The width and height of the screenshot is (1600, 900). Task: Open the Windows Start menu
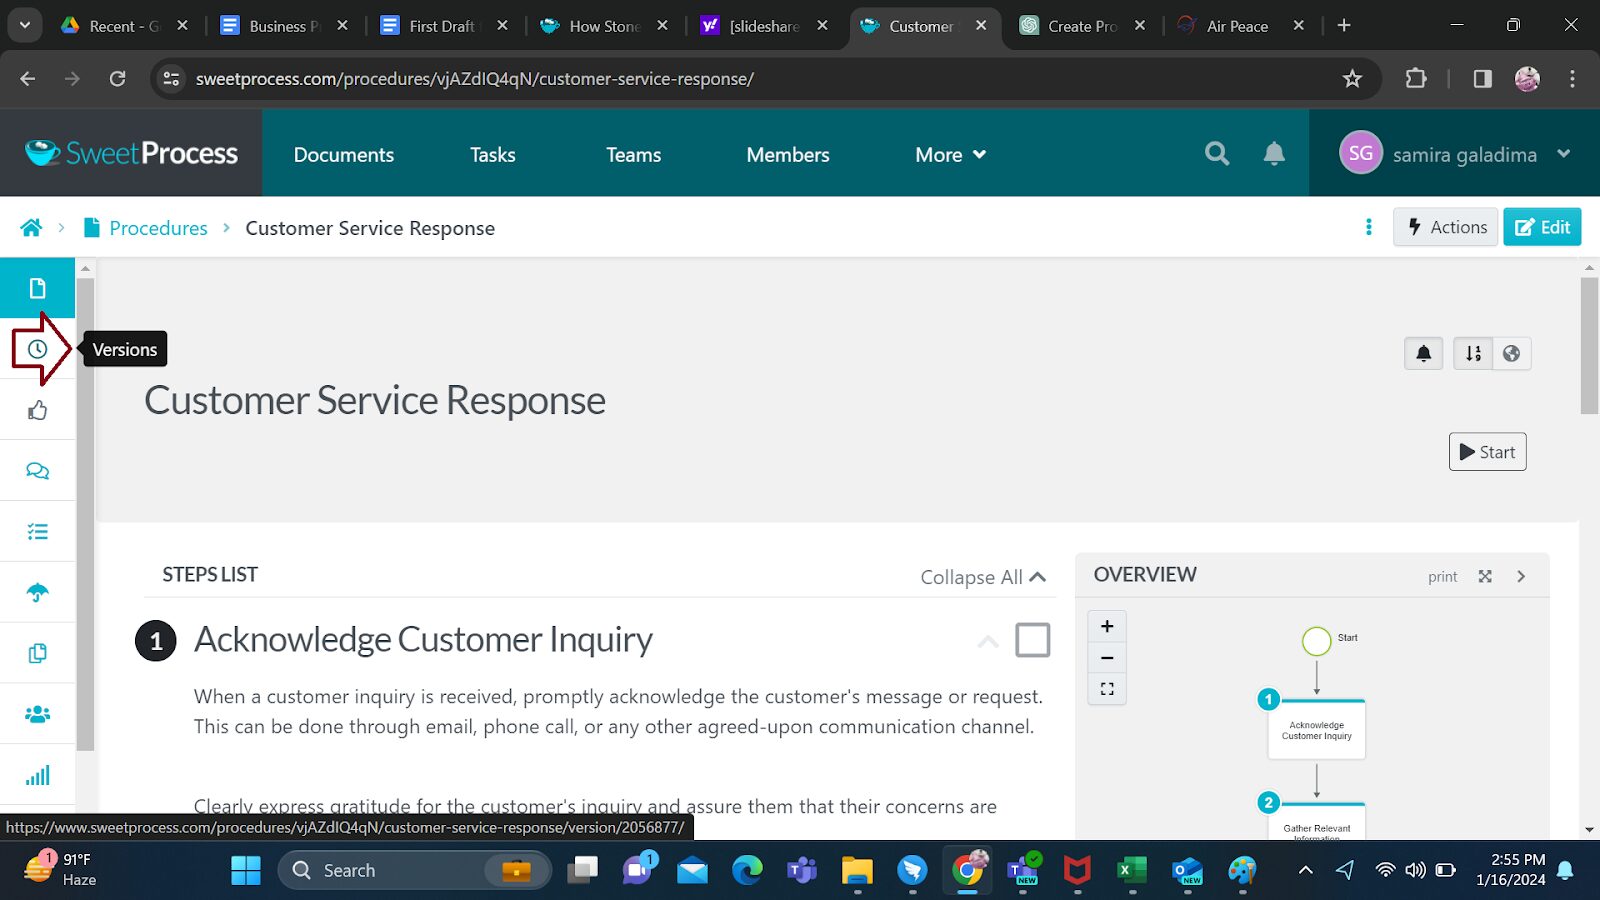click(245, 870)
